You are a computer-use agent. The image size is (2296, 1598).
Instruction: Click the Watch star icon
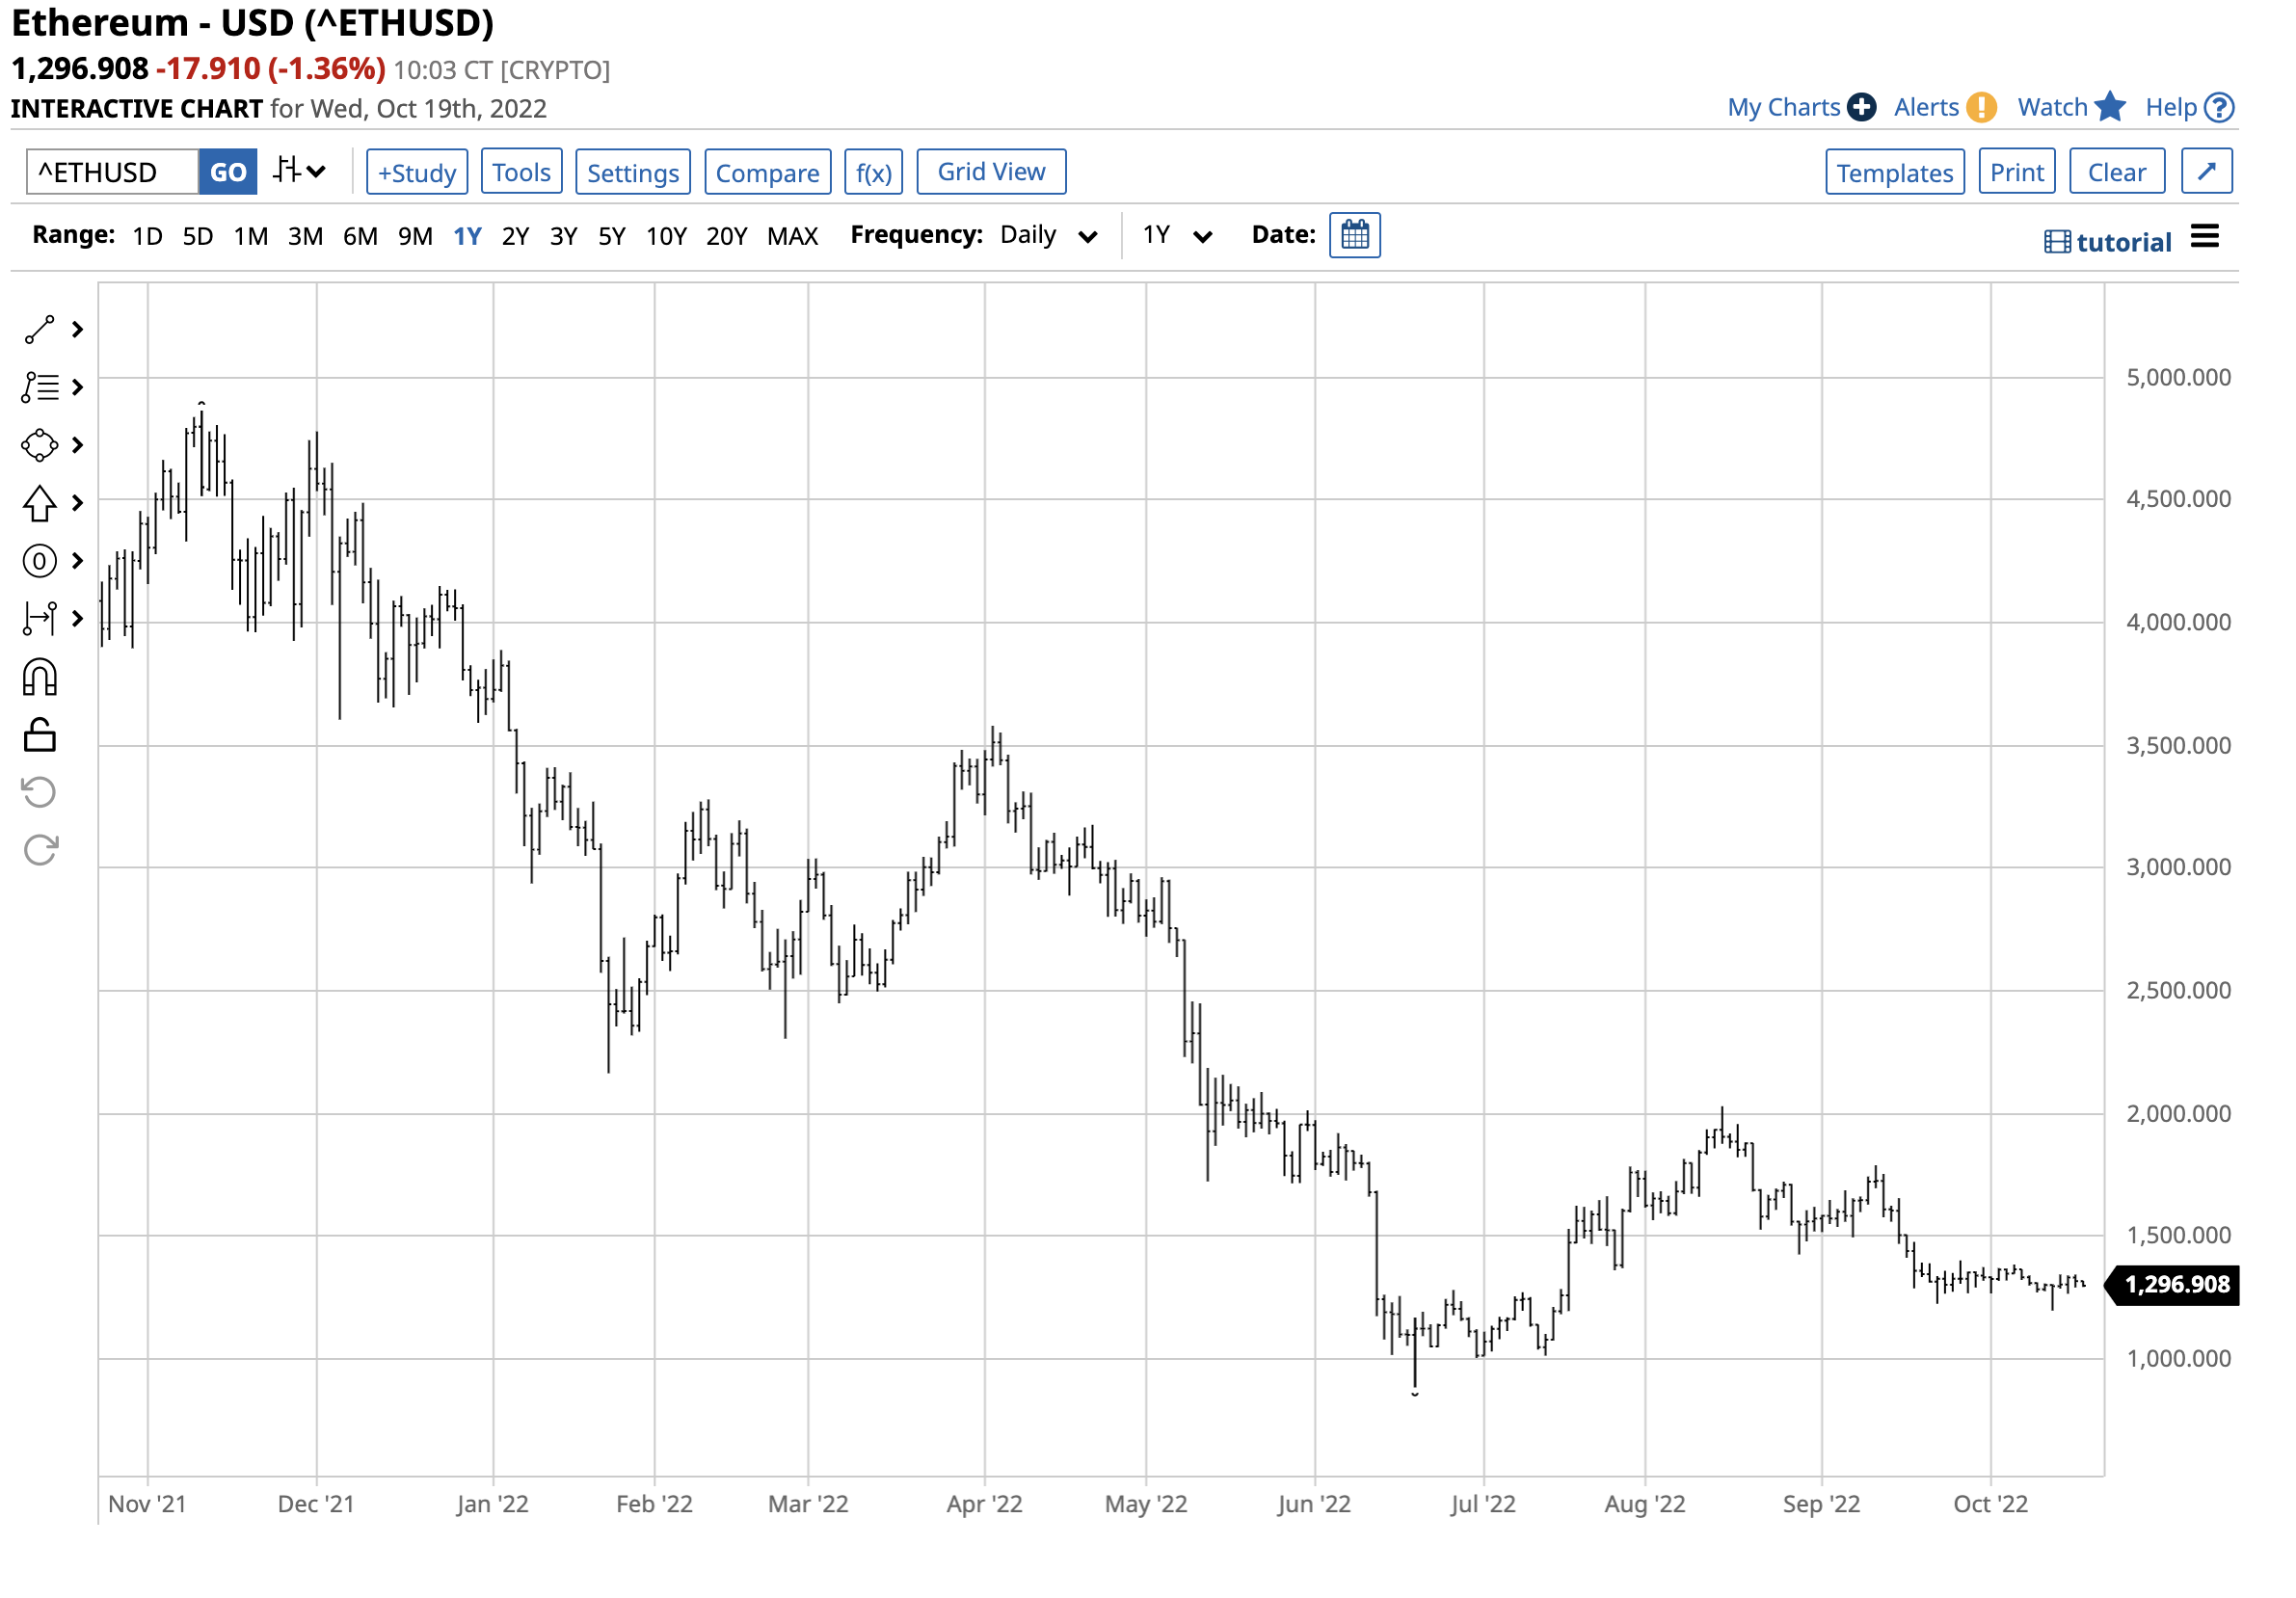[2111, 107]
